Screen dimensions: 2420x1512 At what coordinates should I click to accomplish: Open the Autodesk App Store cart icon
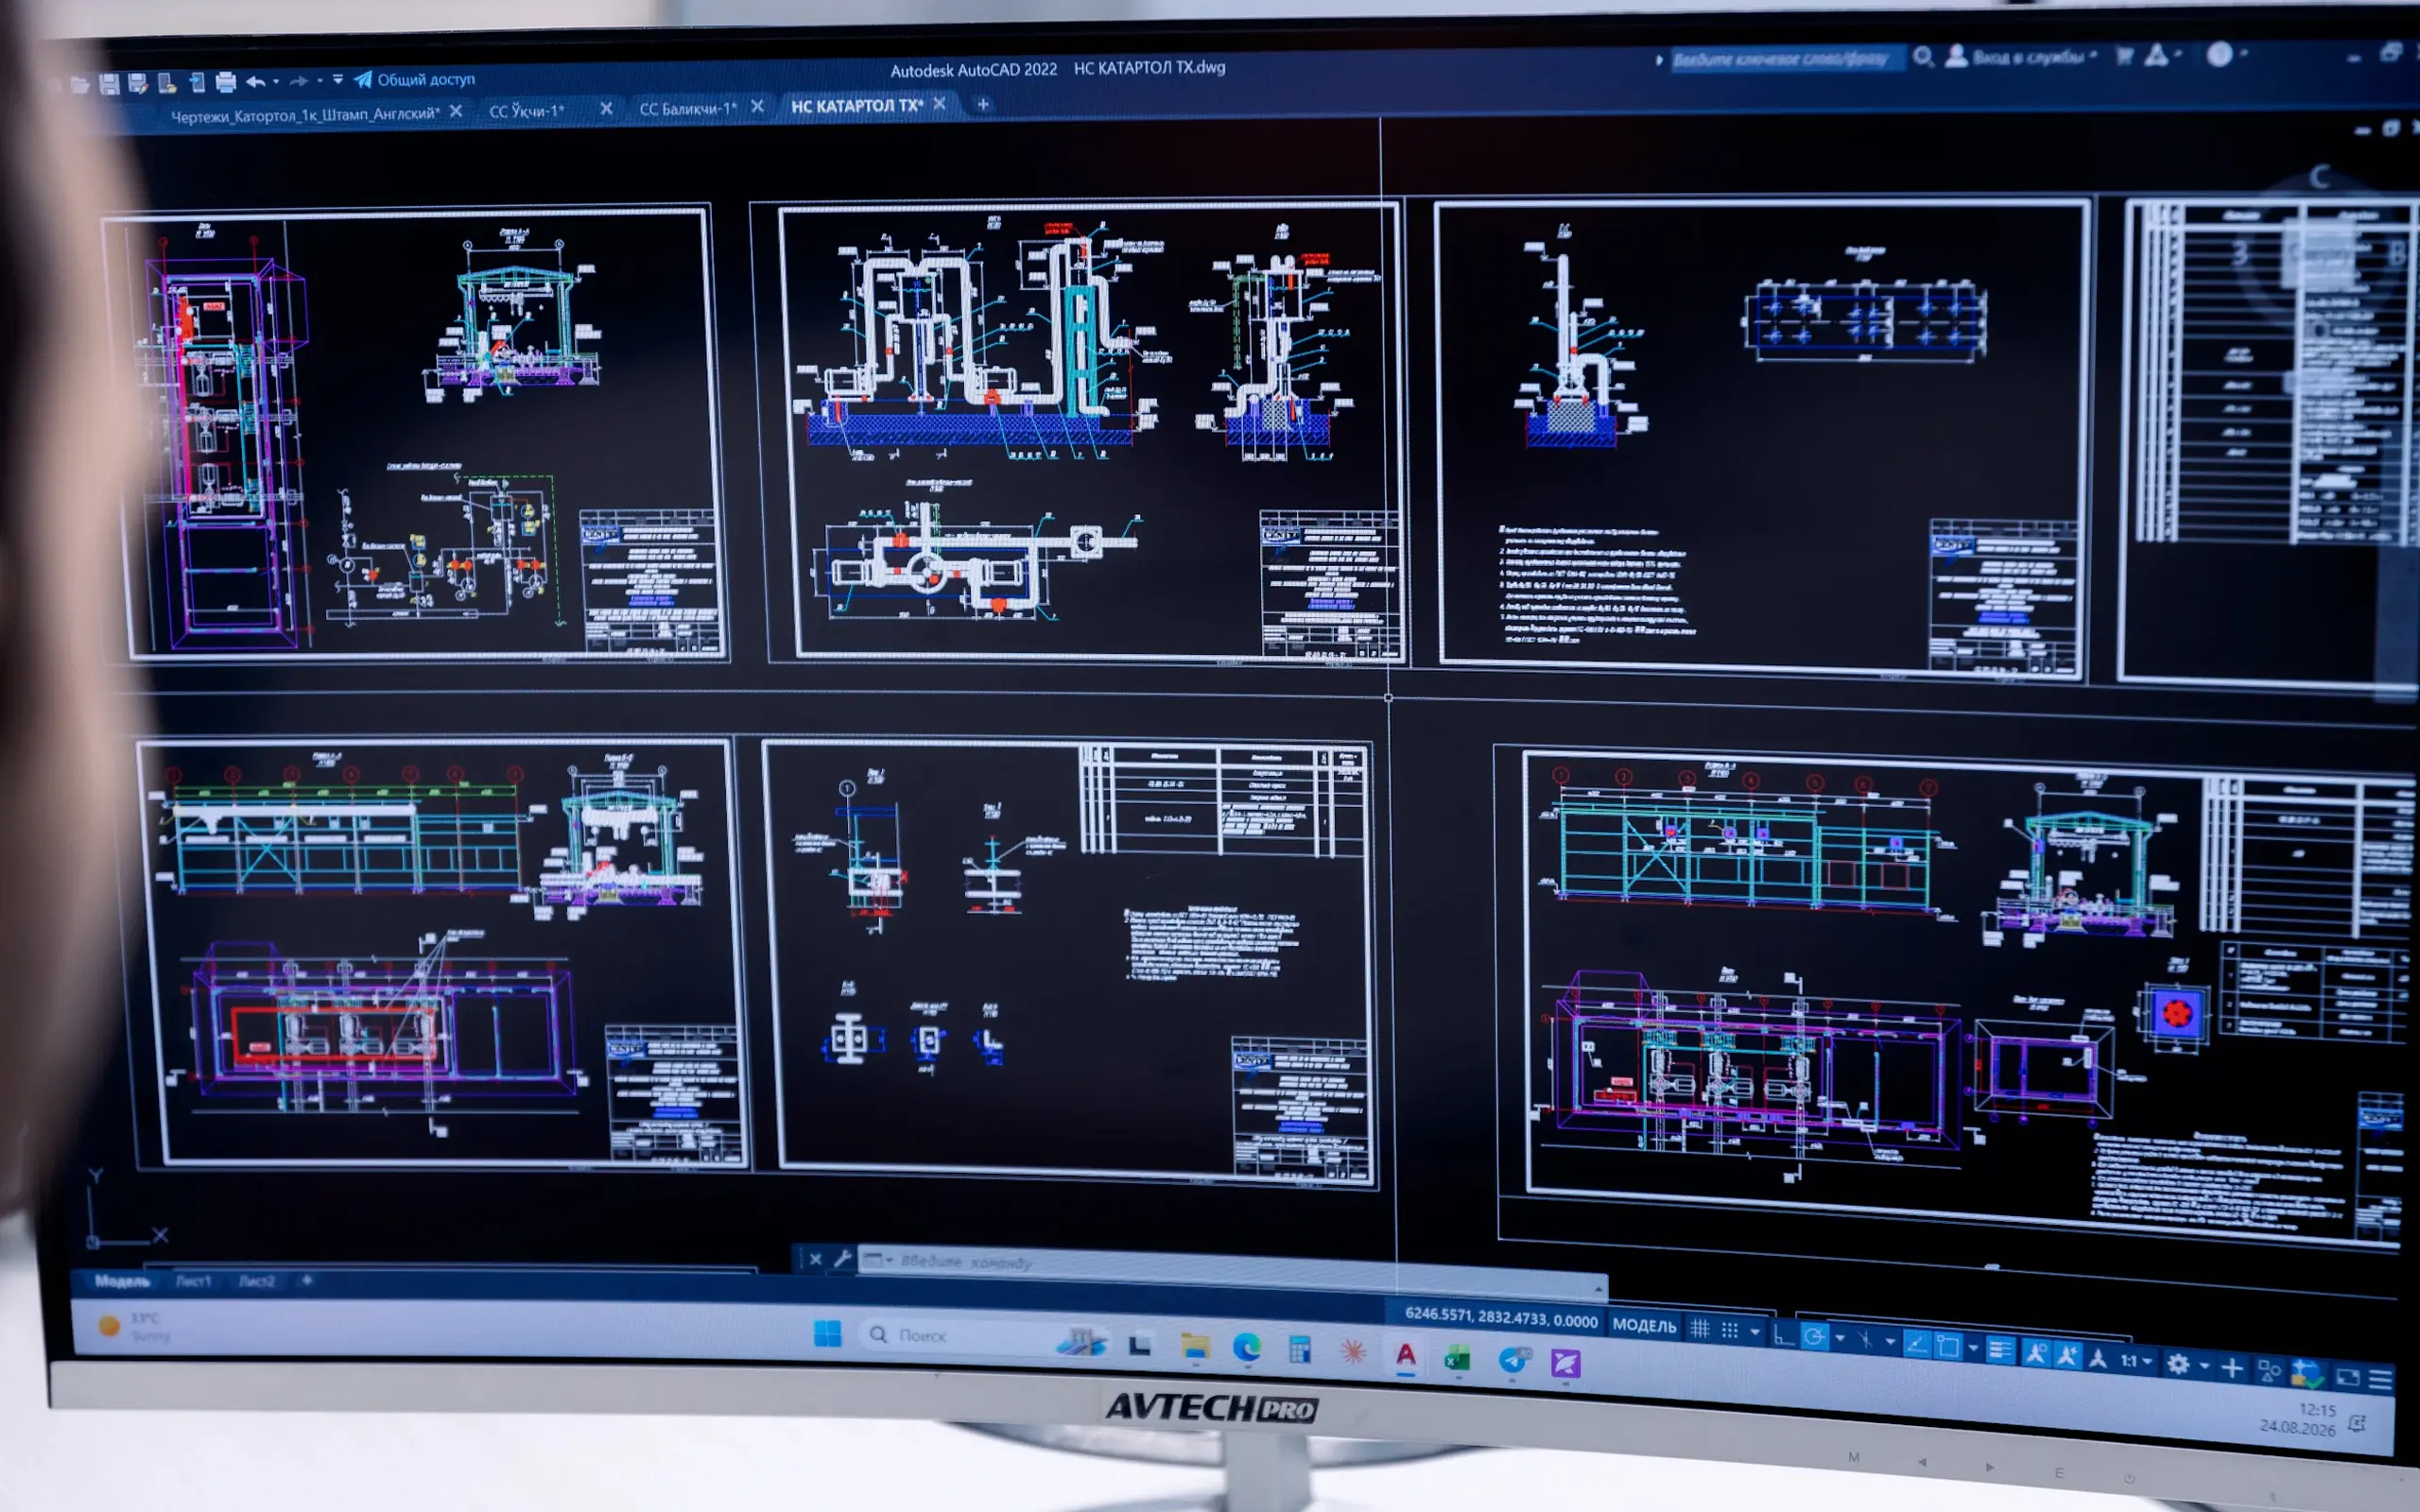[2124, 56]
